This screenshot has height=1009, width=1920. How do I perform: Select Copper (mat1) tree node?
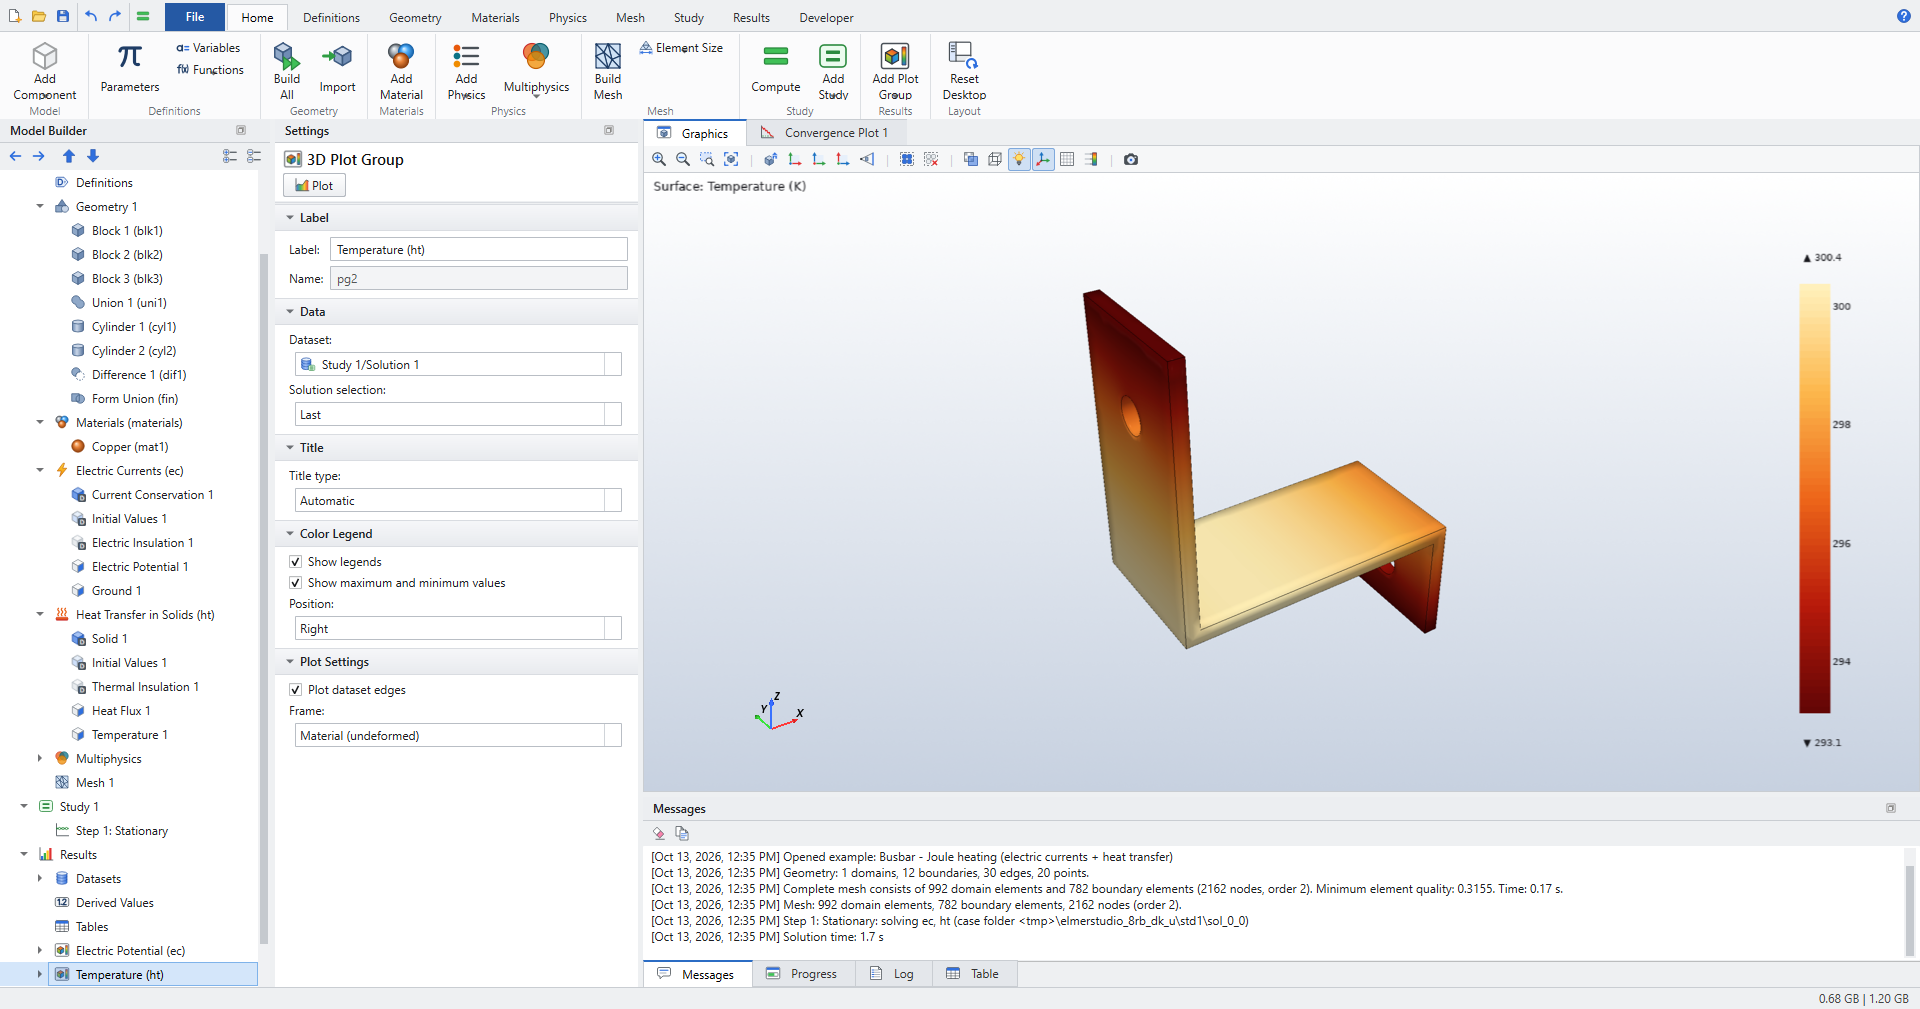(x=130, y=447)
